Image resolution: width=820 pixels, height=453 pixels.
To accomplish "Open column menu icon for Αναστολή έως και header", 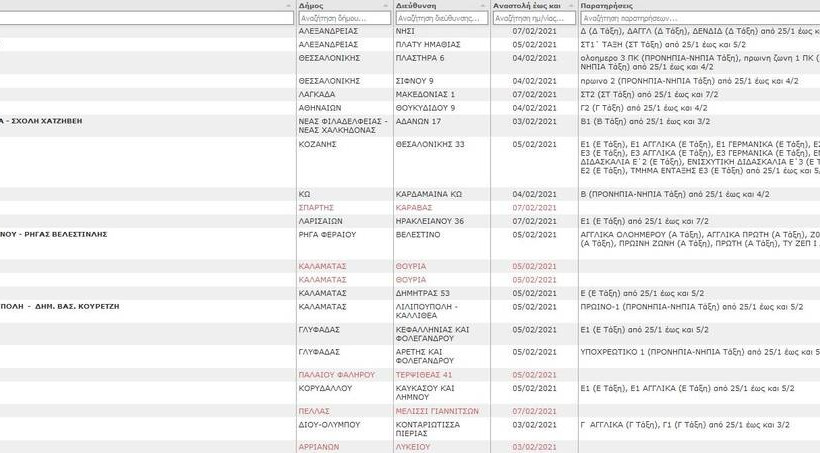I will pos(570,6).
